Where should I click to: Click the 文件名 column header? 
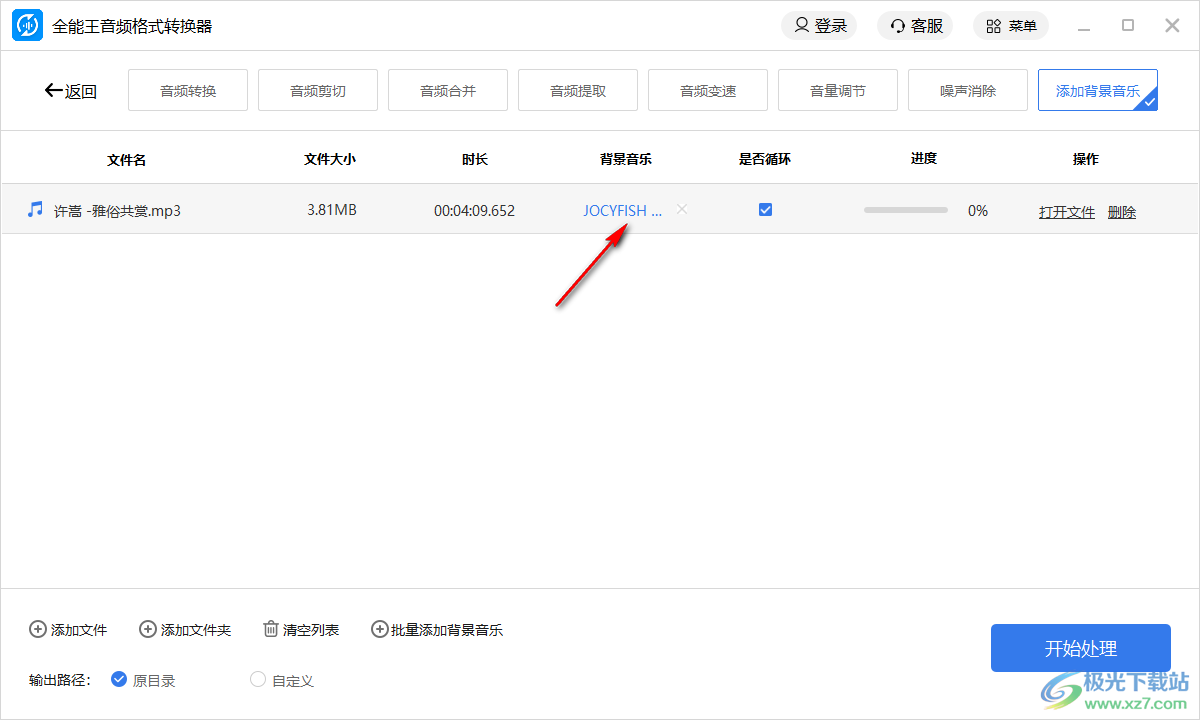pyautogui.click(x=127, y=159)
